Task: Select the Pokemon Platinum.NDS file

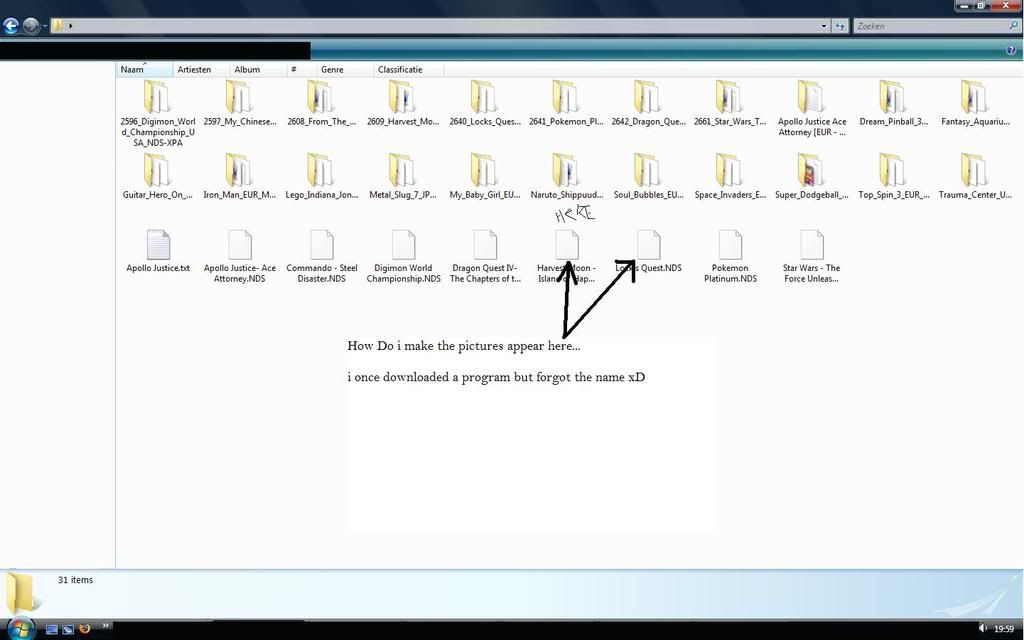Action: click(729, 256)
